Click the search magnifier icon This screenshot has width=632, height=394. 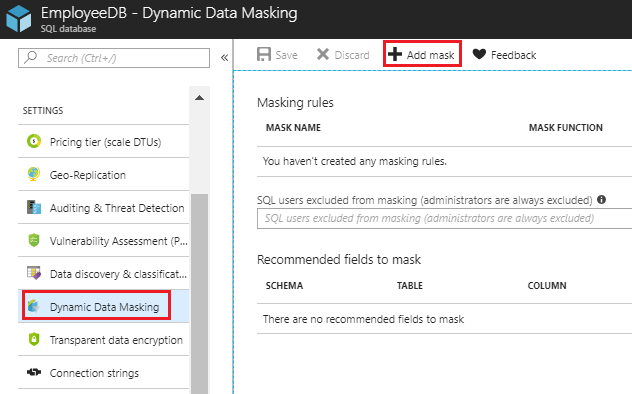pyautogui.click(x=30, y=57)
